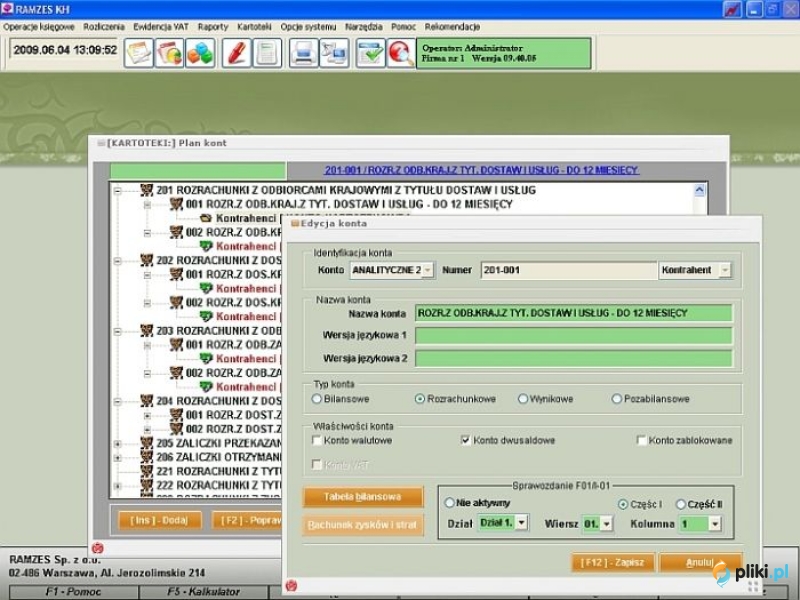
Task: Open the Kolumna dropdown
Action: pyautogui.click(x=715, y=524)
